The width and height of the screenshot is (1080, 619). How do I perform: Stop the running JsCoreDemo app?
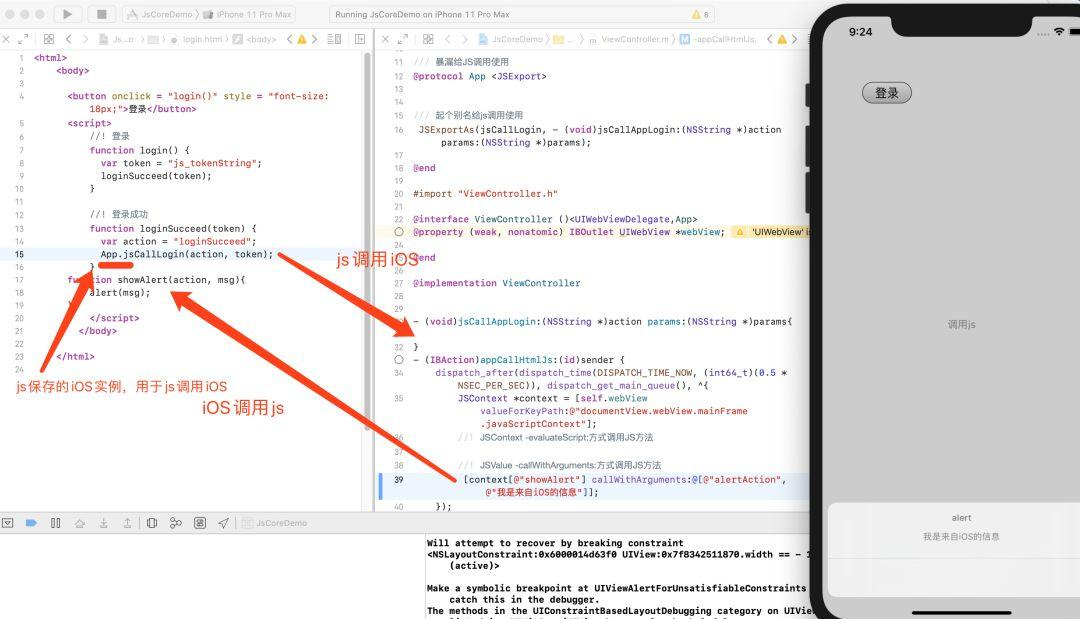click(101, 14)
